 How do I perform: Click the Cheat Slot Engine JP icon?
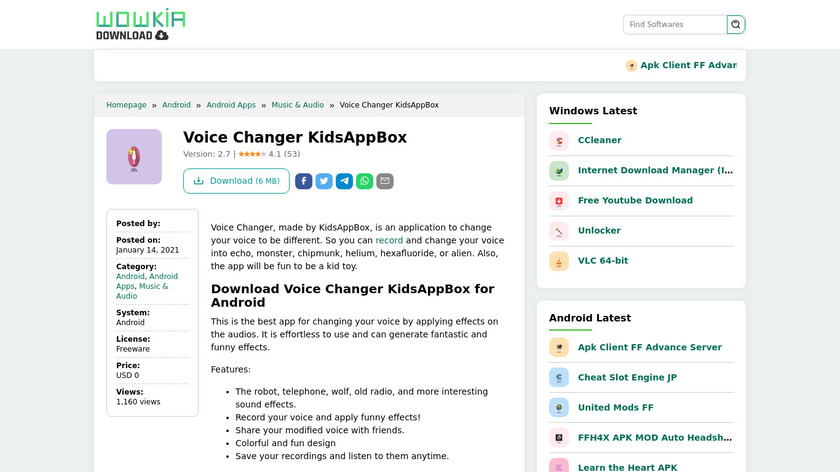(559, 377)
